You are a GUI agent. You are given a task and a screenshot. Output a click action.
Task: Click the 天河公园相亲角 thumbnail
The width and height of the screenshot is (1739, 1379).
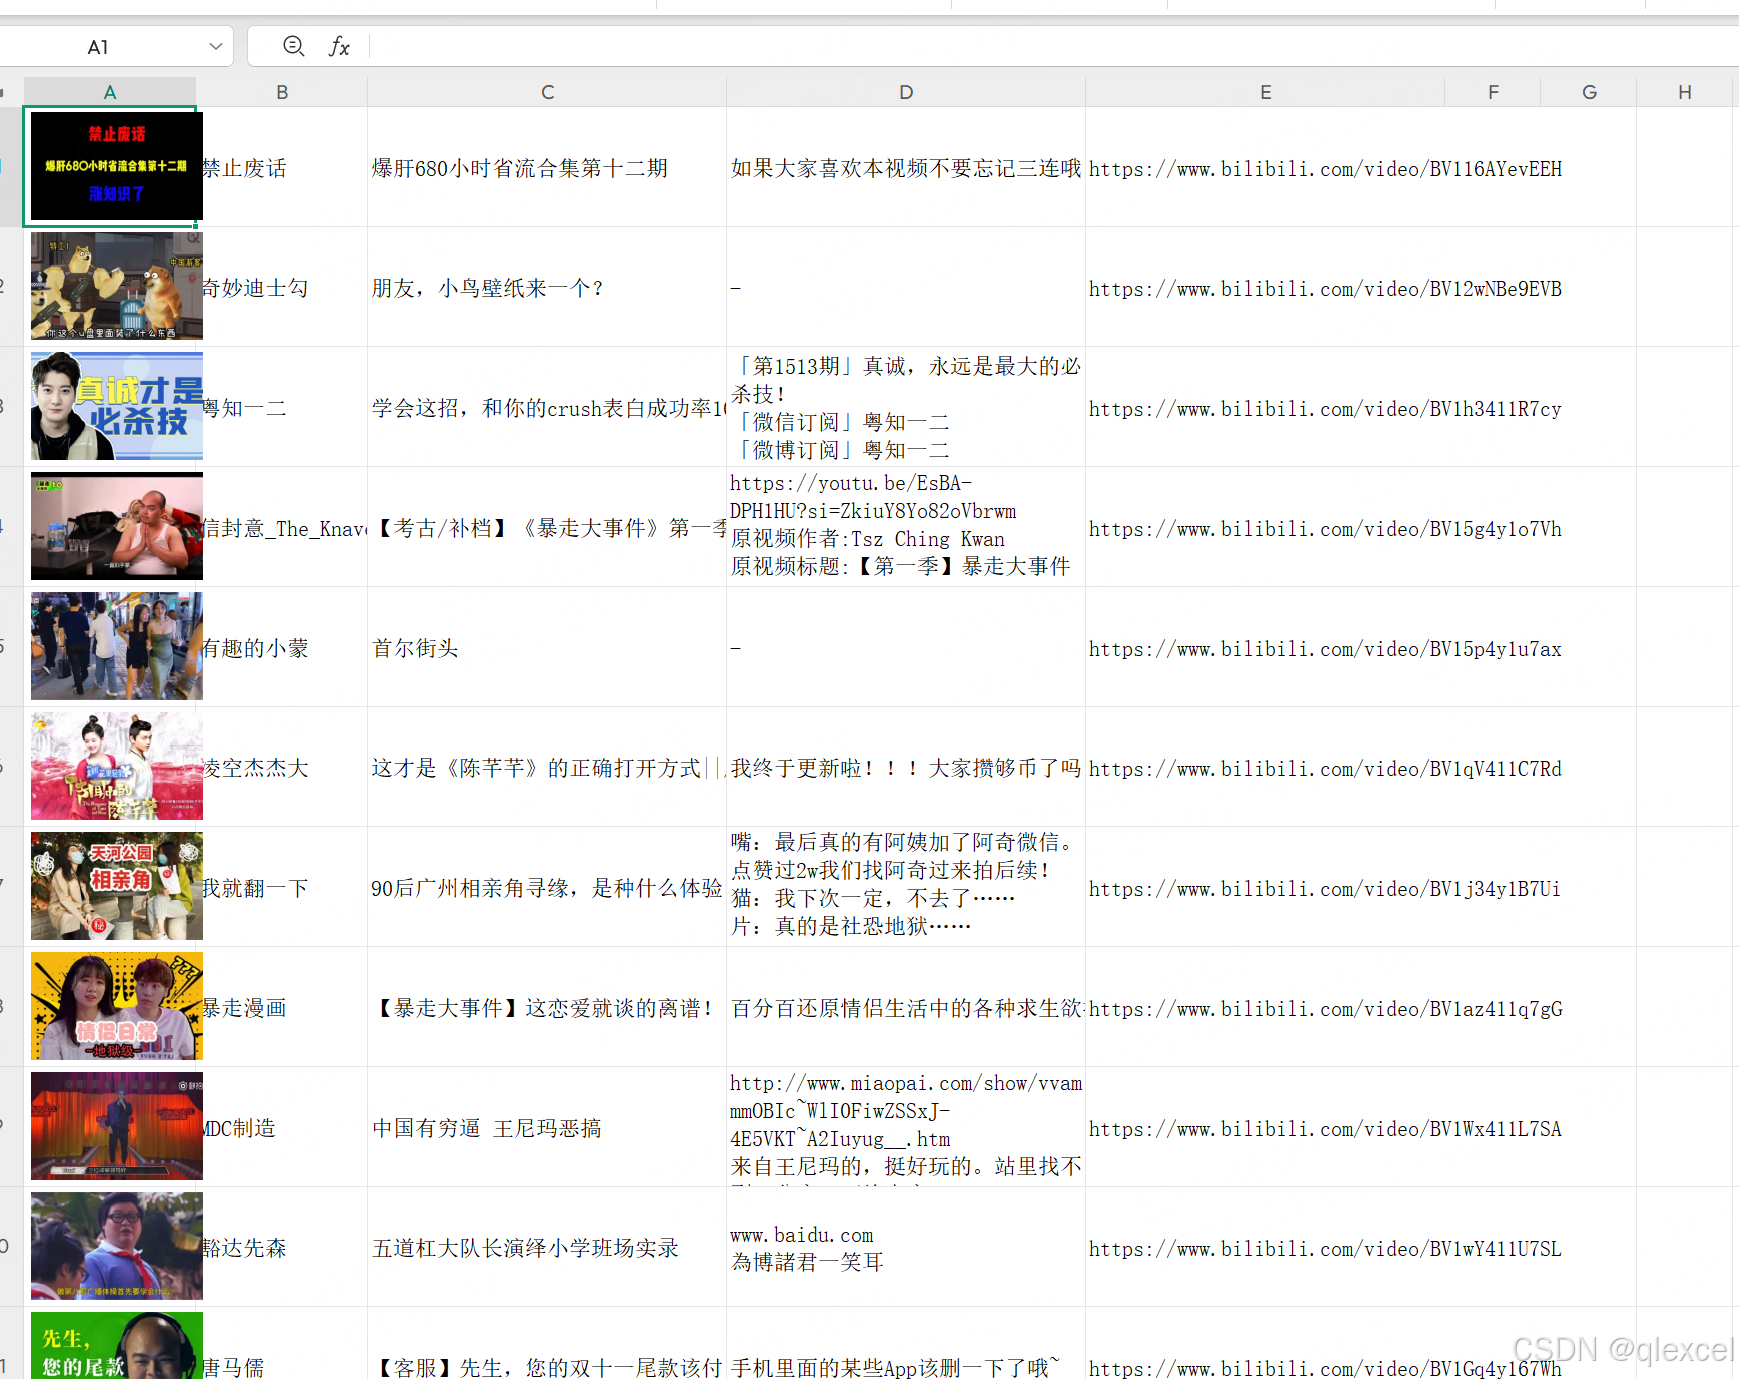click(x=116, y=886)
